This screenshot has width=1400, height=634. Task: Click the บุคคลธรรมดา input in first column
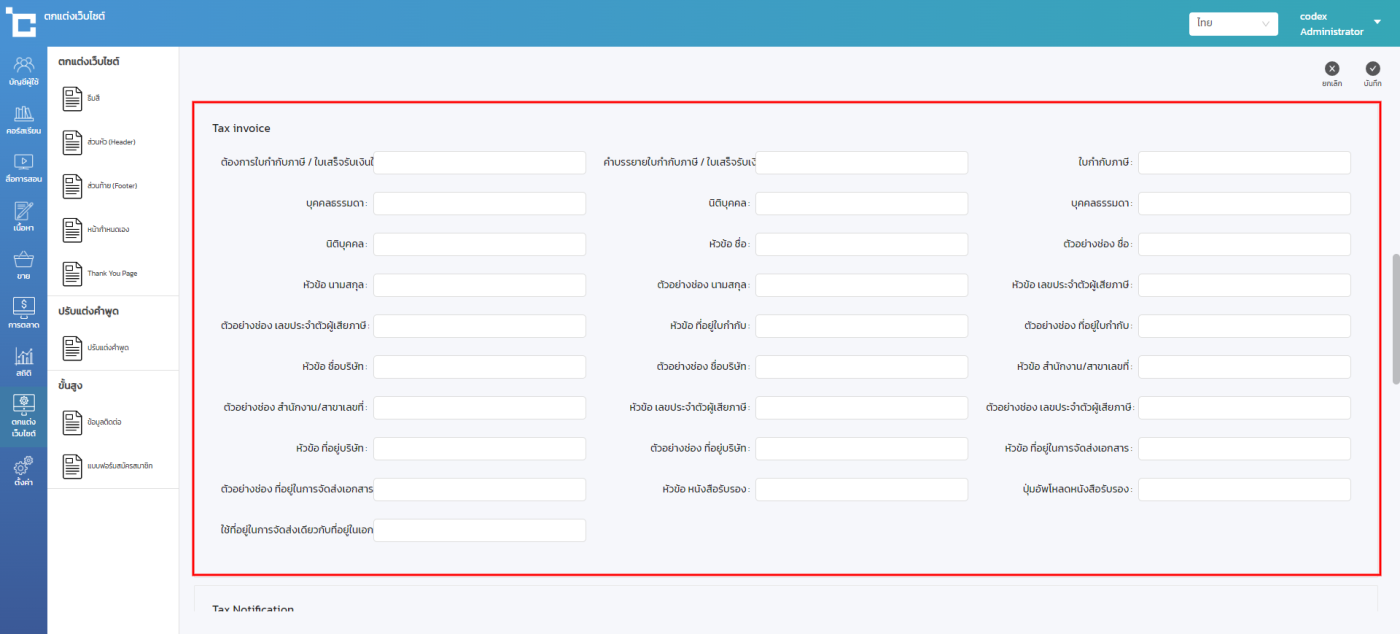[x=479, y=204]
